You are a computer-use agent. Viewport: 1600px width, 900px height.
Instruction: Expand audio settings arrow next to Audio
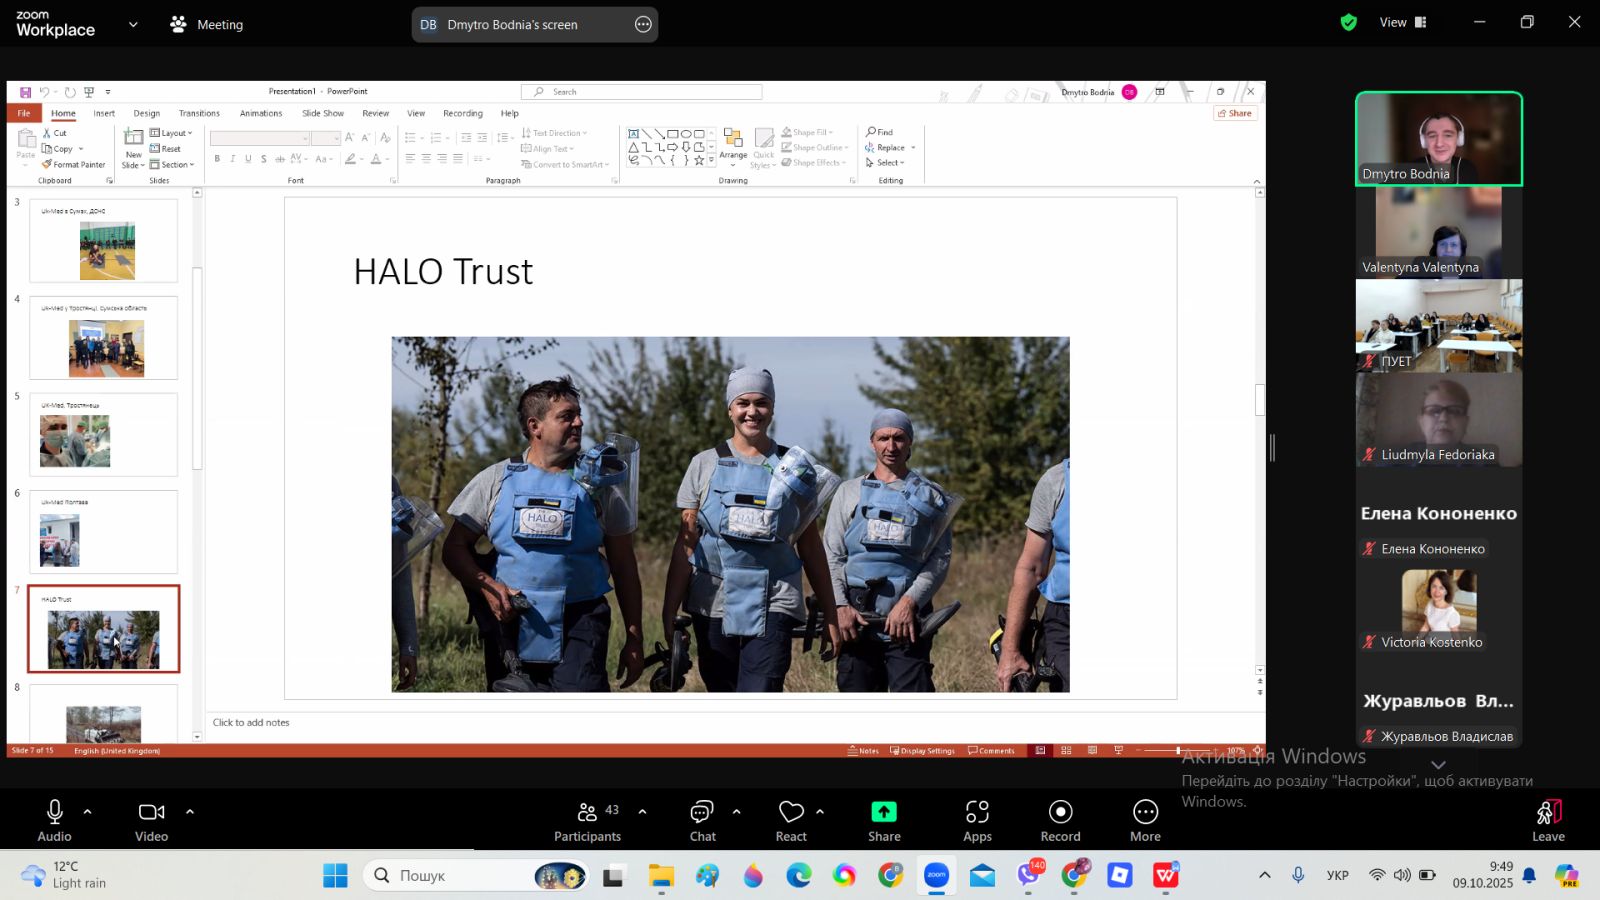[88, 812]
